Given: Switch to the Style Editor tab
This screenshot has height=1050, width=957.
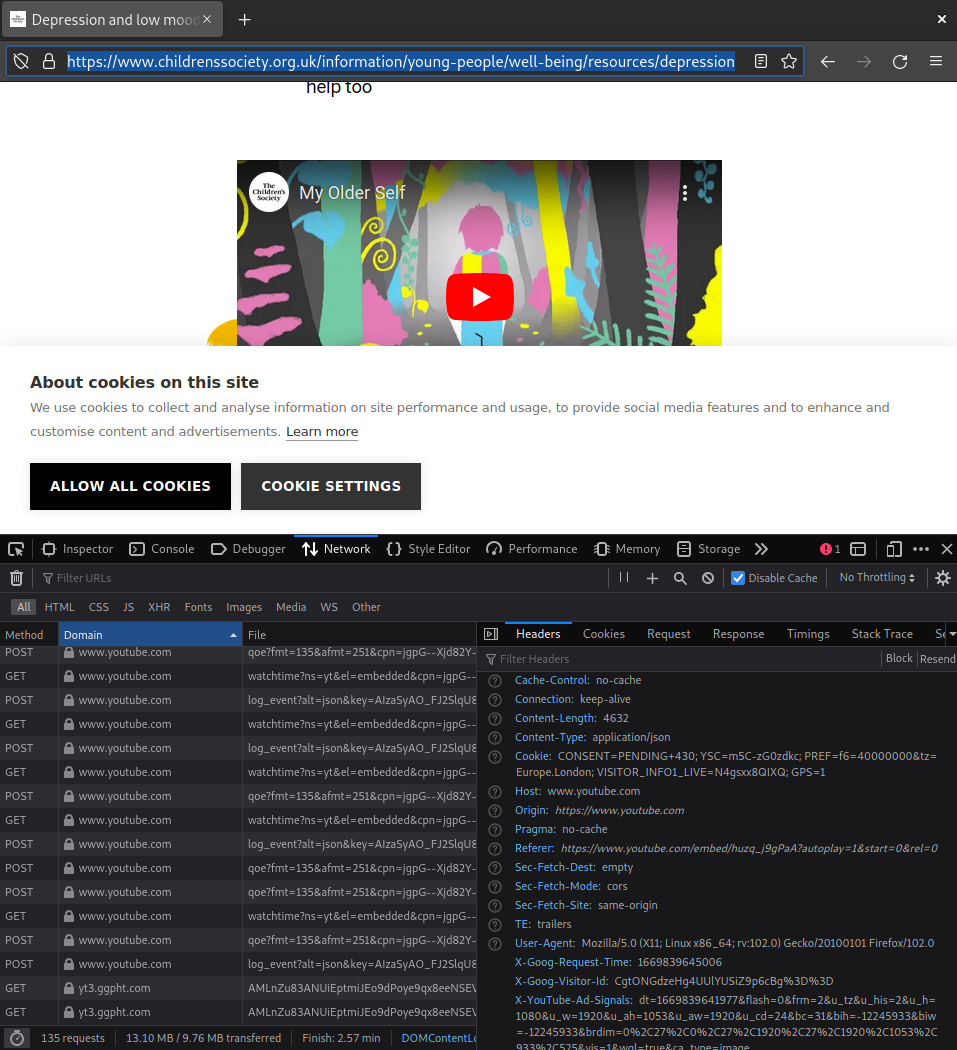Looking at the screenshot, I should point(429,549).
